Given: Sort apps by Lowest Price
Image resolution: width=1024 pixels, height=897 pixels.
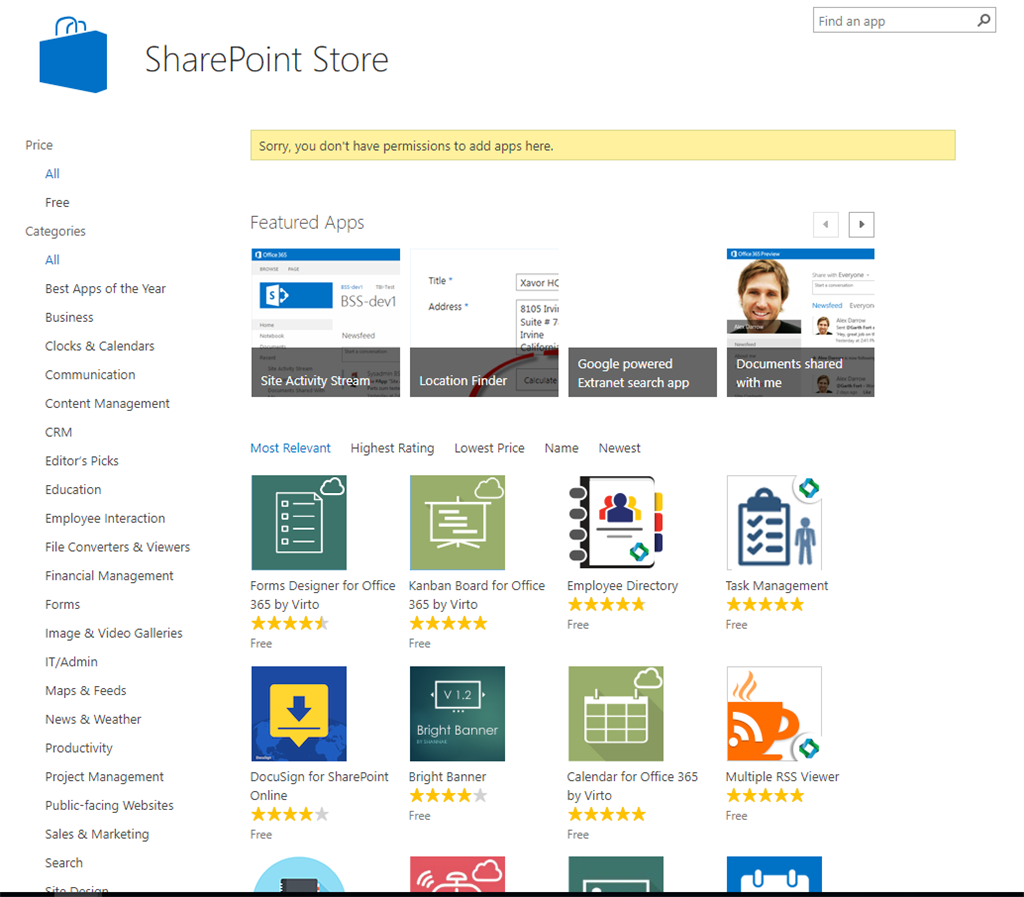Looking at the screenshot, I should click(490, 448).
